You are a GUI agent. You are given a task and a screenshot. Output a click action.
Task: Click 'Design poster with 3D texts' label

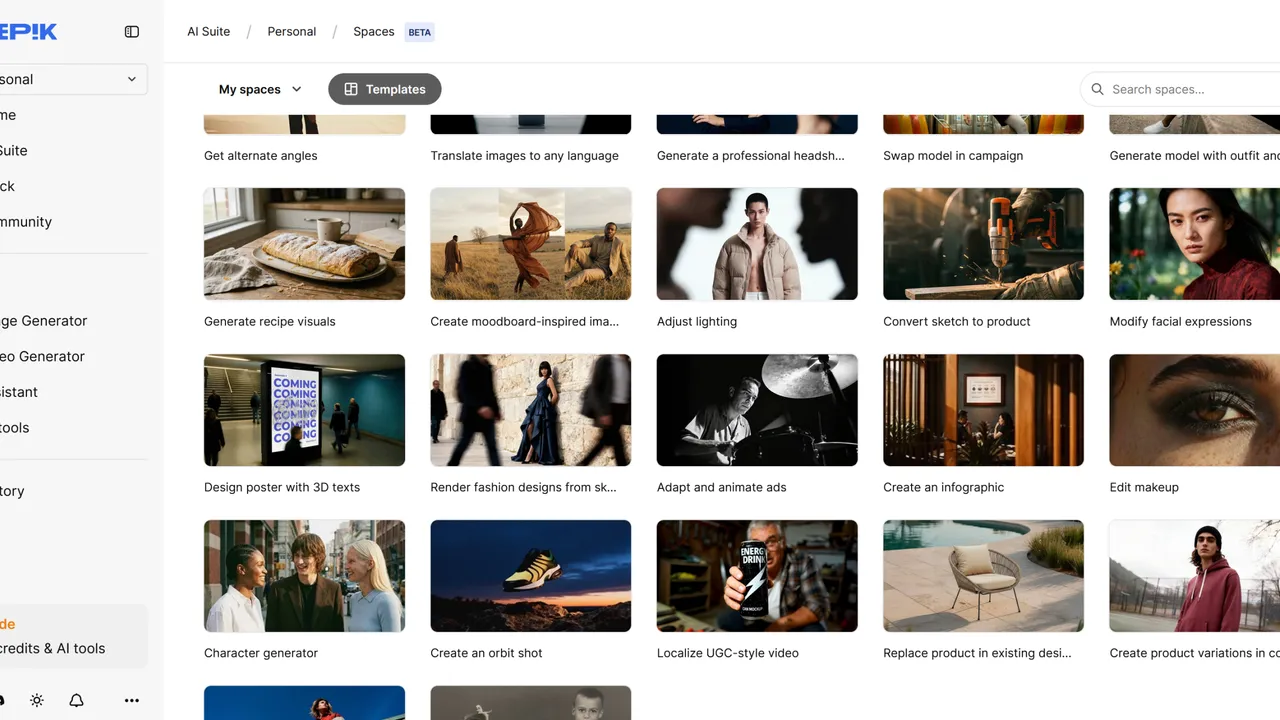coord(282,488)
